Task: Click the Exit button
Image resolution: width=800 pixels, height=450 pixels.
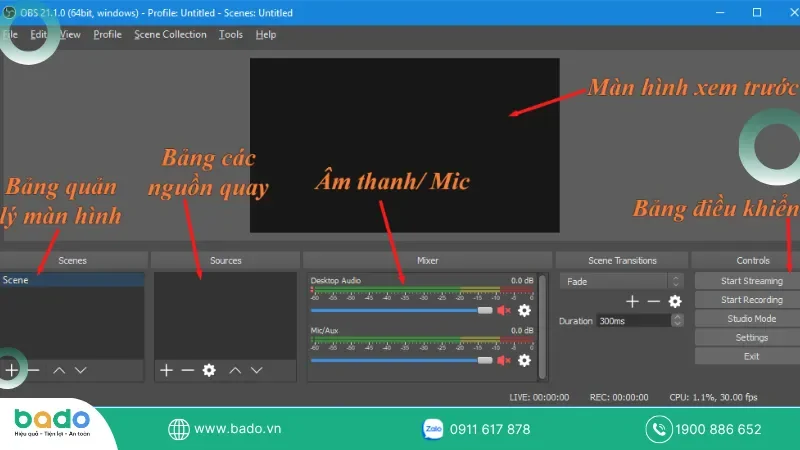Action: (747, 356)
